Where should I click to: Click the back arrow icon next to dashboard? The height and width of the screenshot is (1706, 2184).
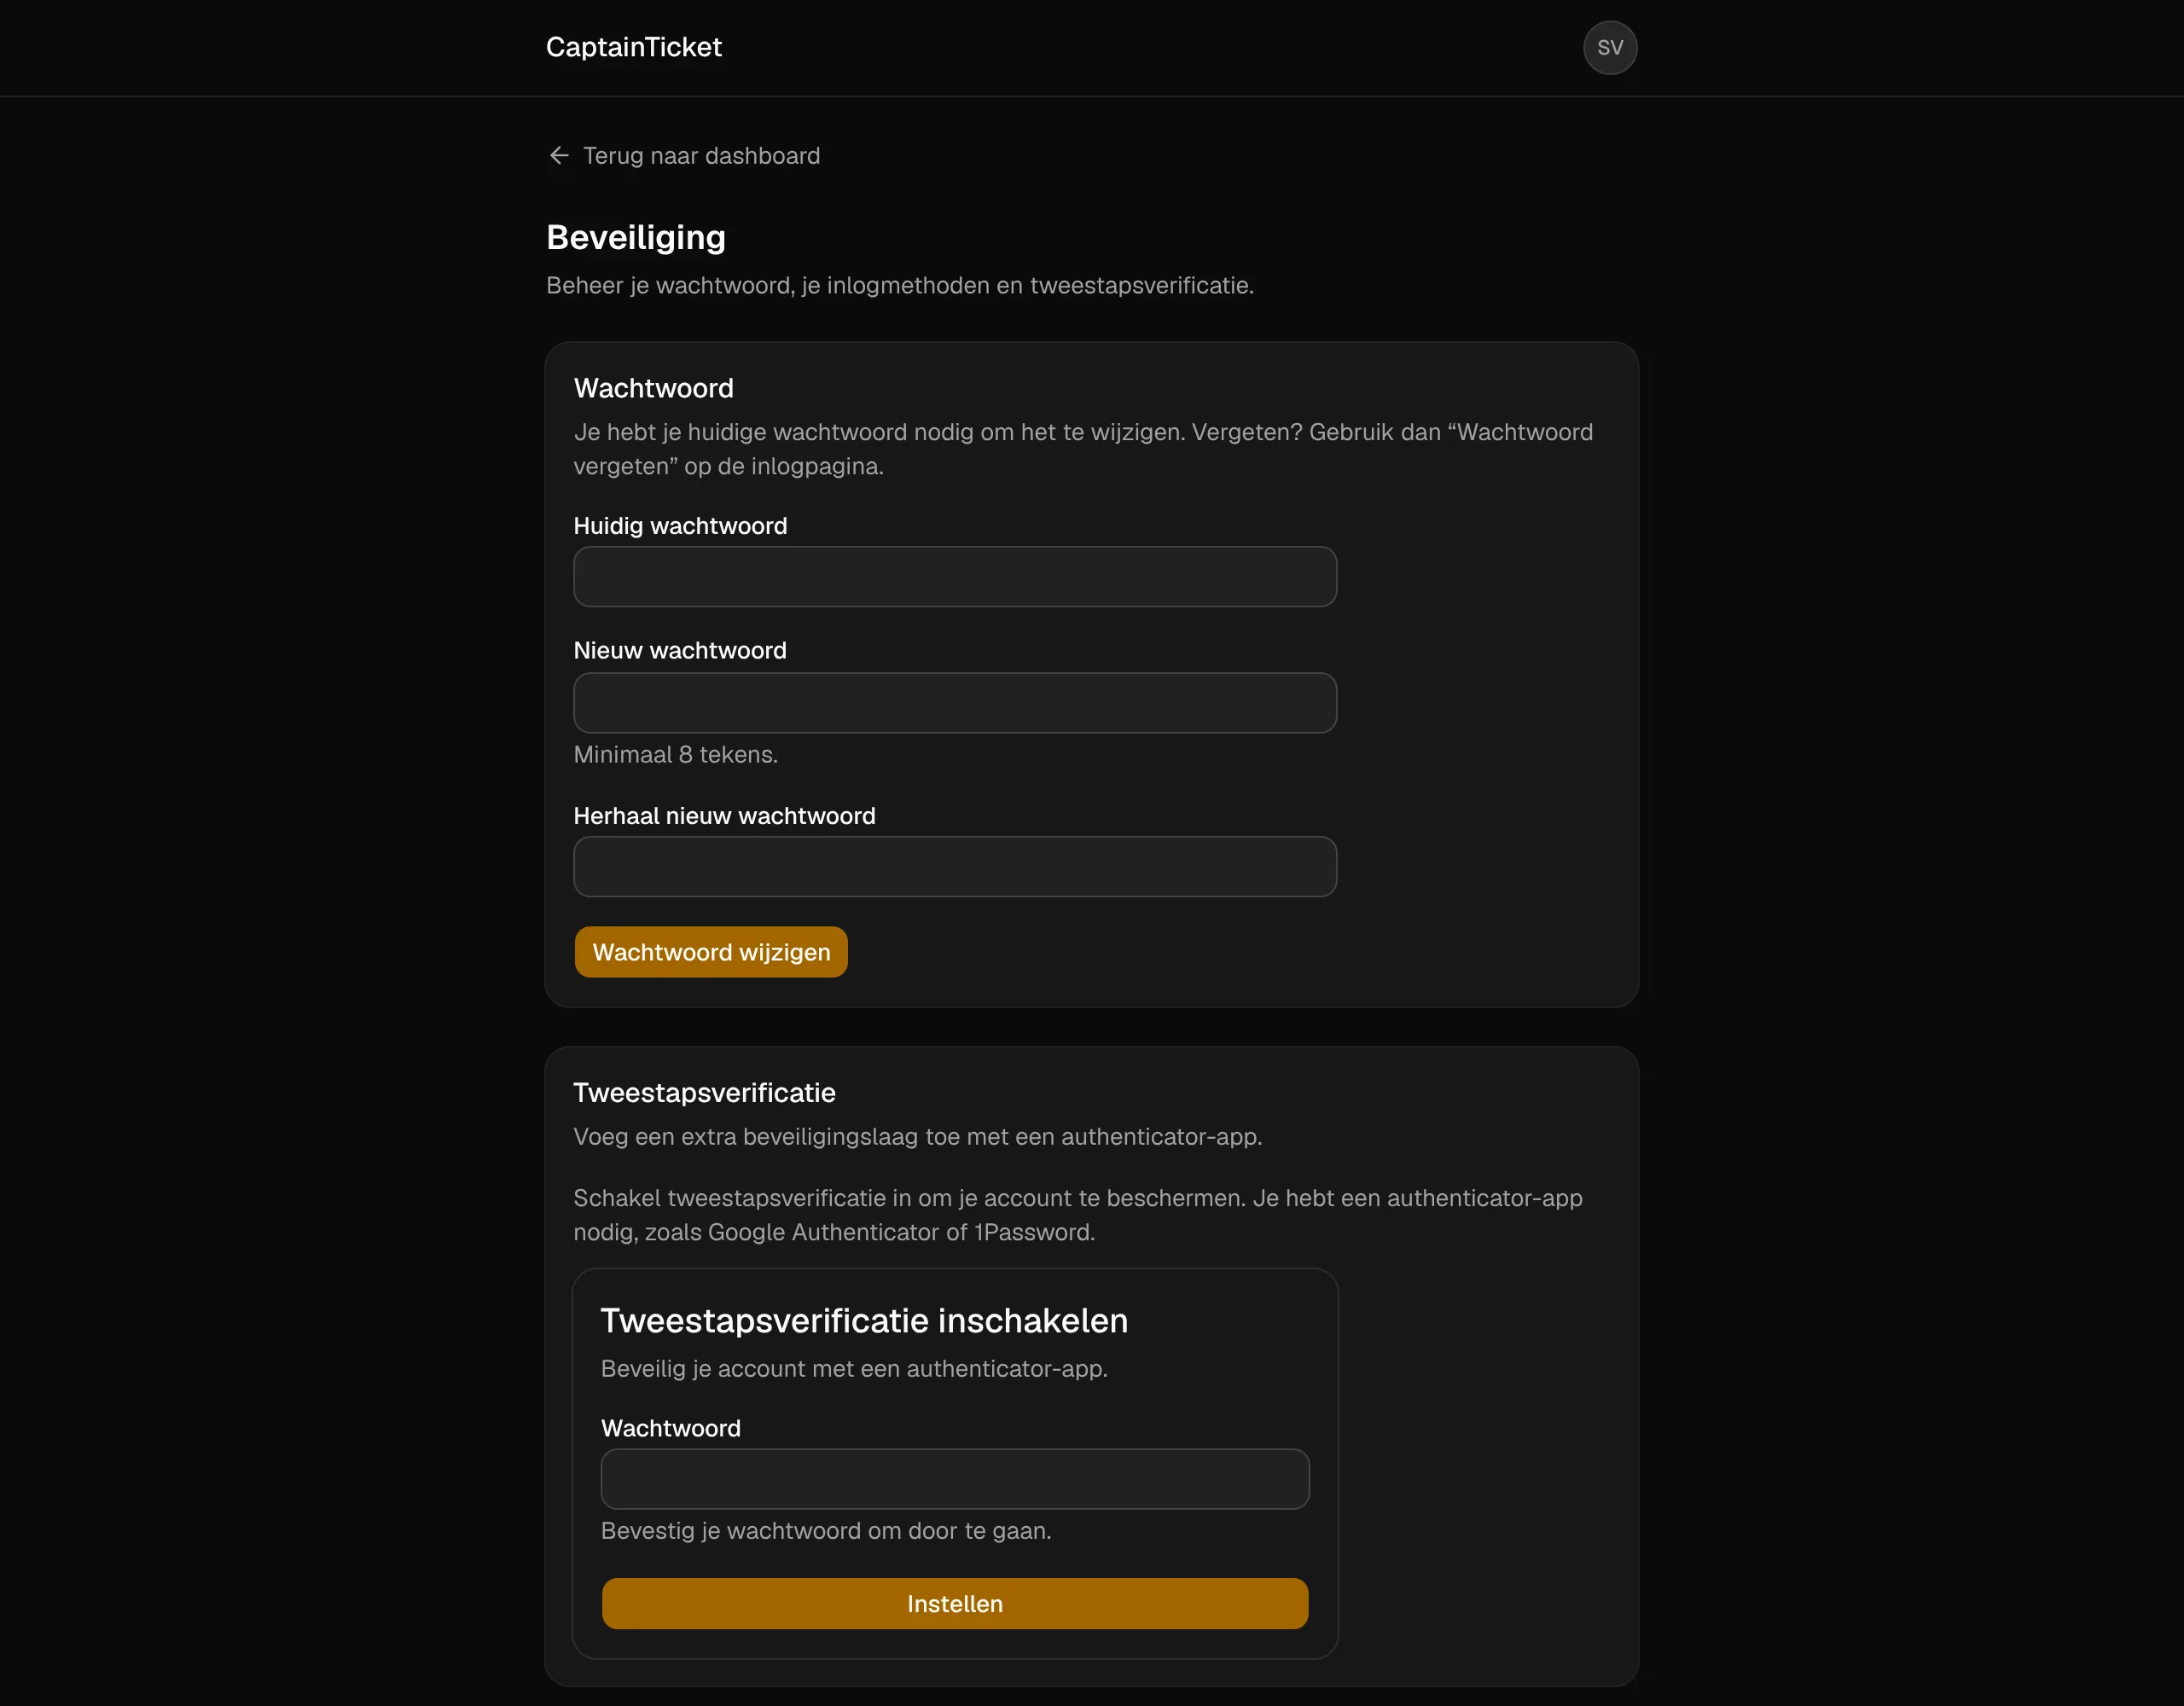pos(559,155)
